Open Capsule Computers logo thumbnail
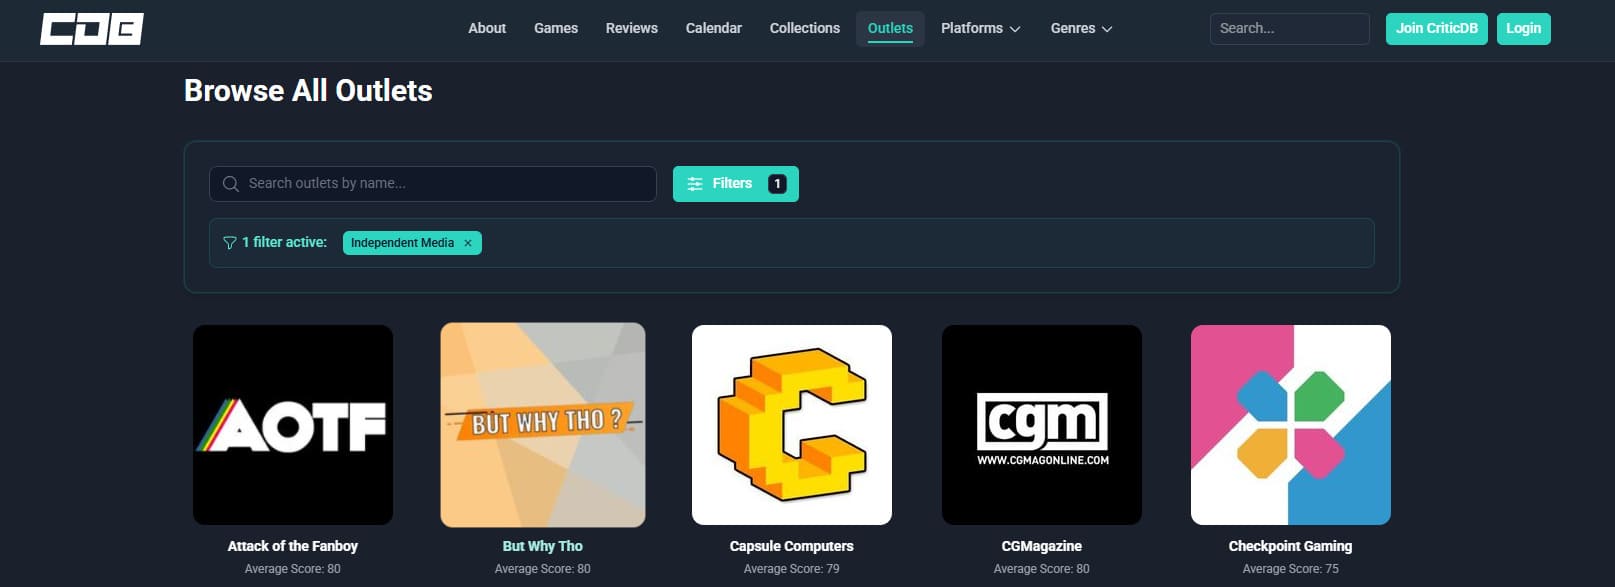This screenshot has width=1615, height=587. (792, 425)
